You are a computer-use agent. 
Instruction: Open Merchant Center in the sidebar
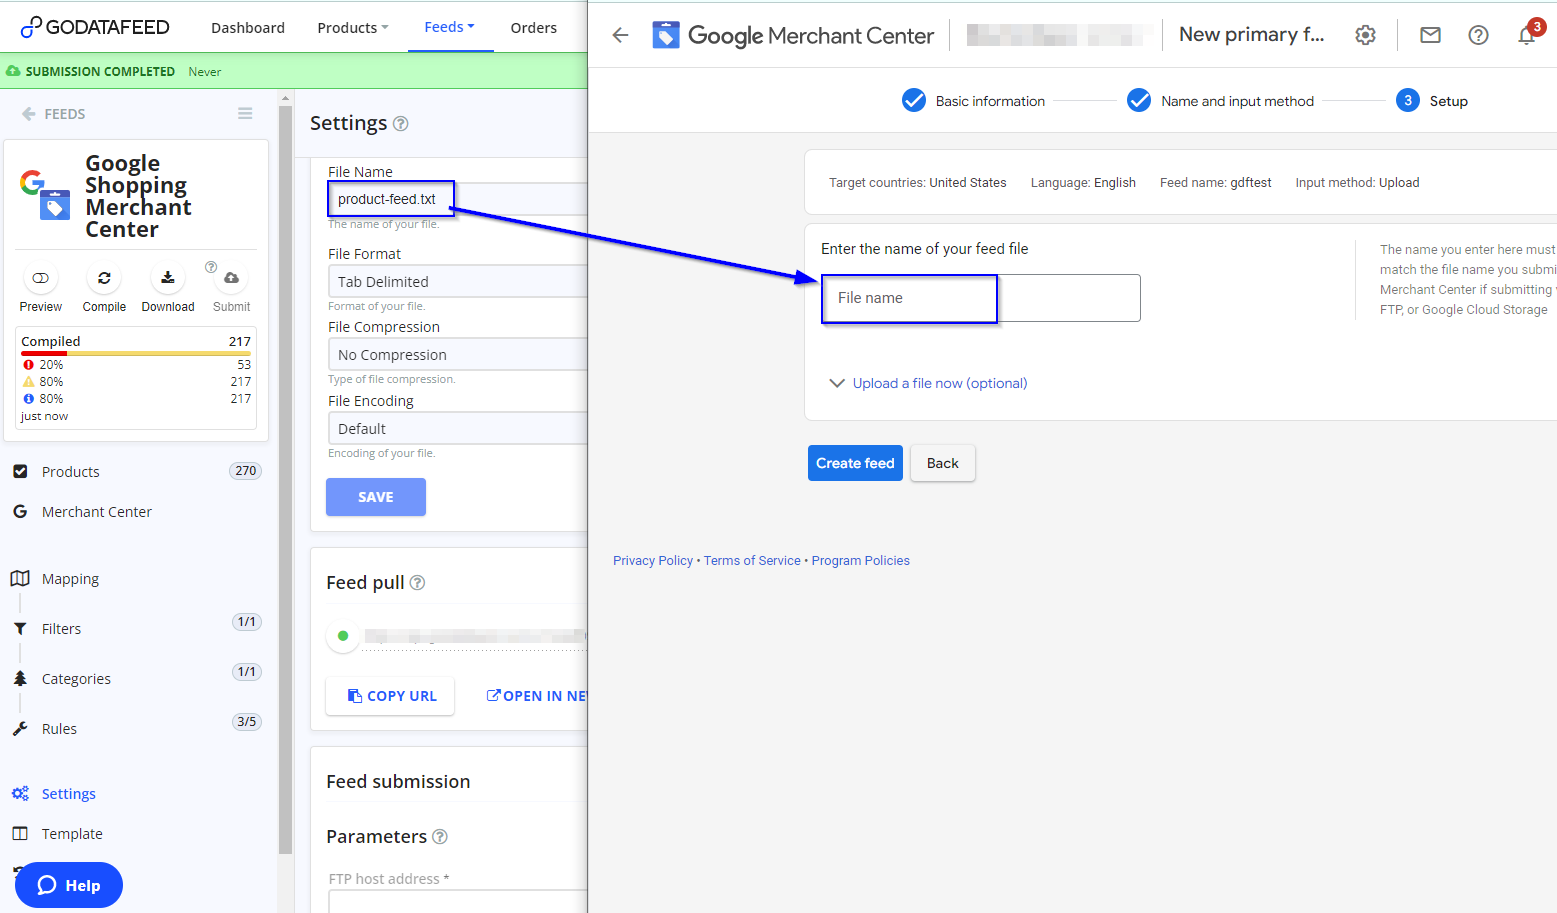click(x=97, y=512)
